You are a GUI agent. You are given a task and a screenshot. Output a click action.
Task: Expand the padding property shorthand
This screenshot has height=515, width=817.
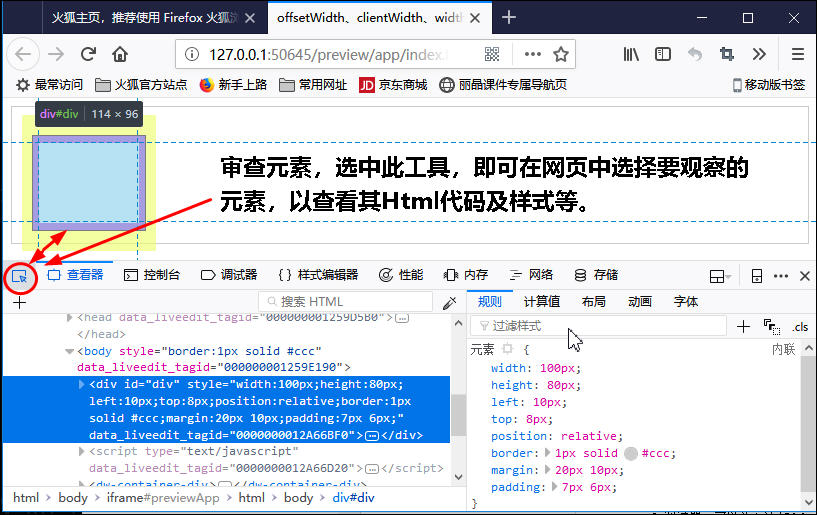[554, 487]
